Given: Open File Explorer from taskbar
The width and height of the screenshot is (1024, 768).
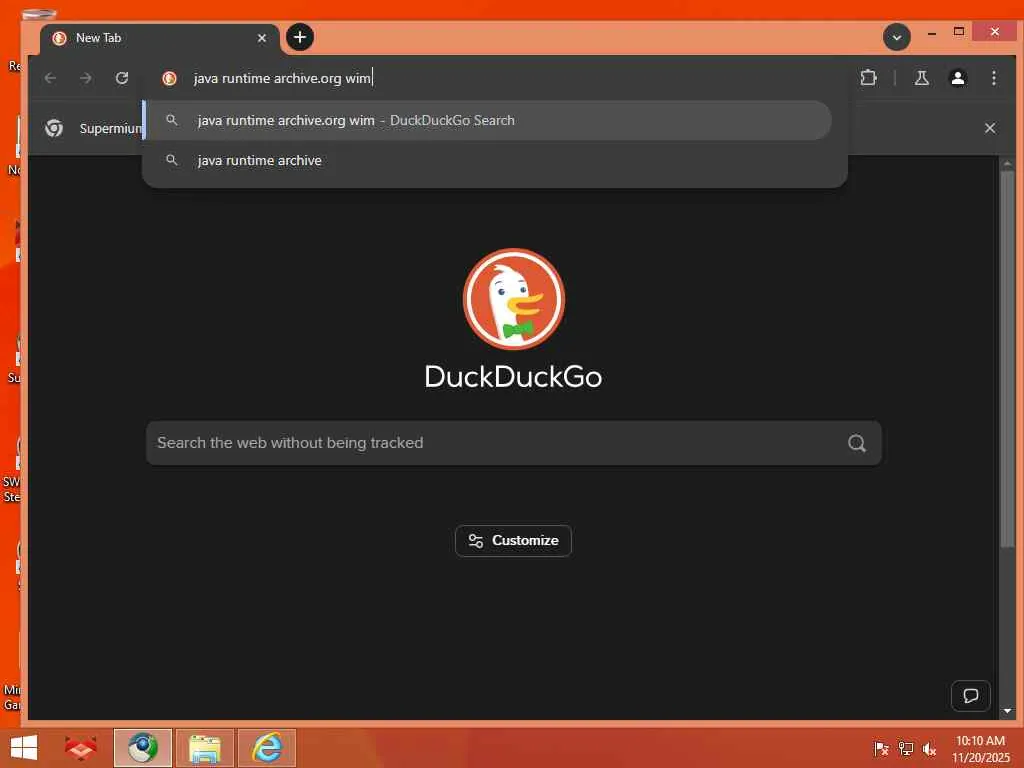Looking at the screenshot, I should pos(204,748).
